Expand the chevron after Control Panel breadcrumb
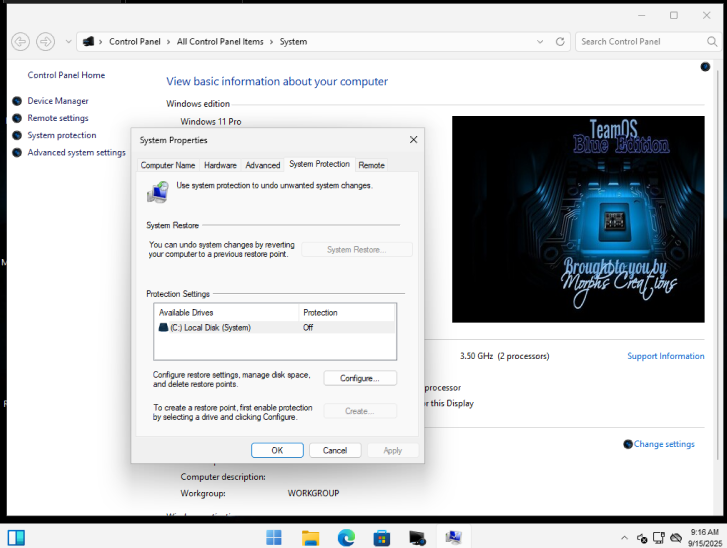727x548 pixels. click(168, 42)
